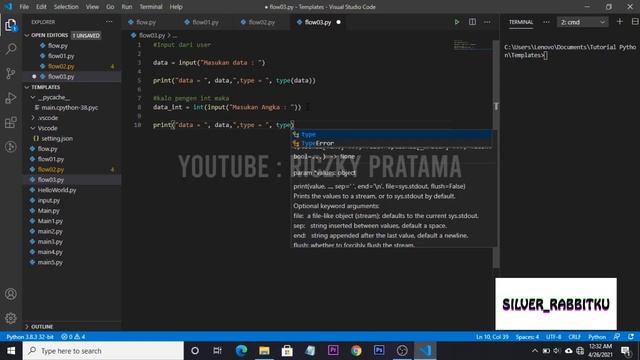Change CRLF end of line sequence

574,337
